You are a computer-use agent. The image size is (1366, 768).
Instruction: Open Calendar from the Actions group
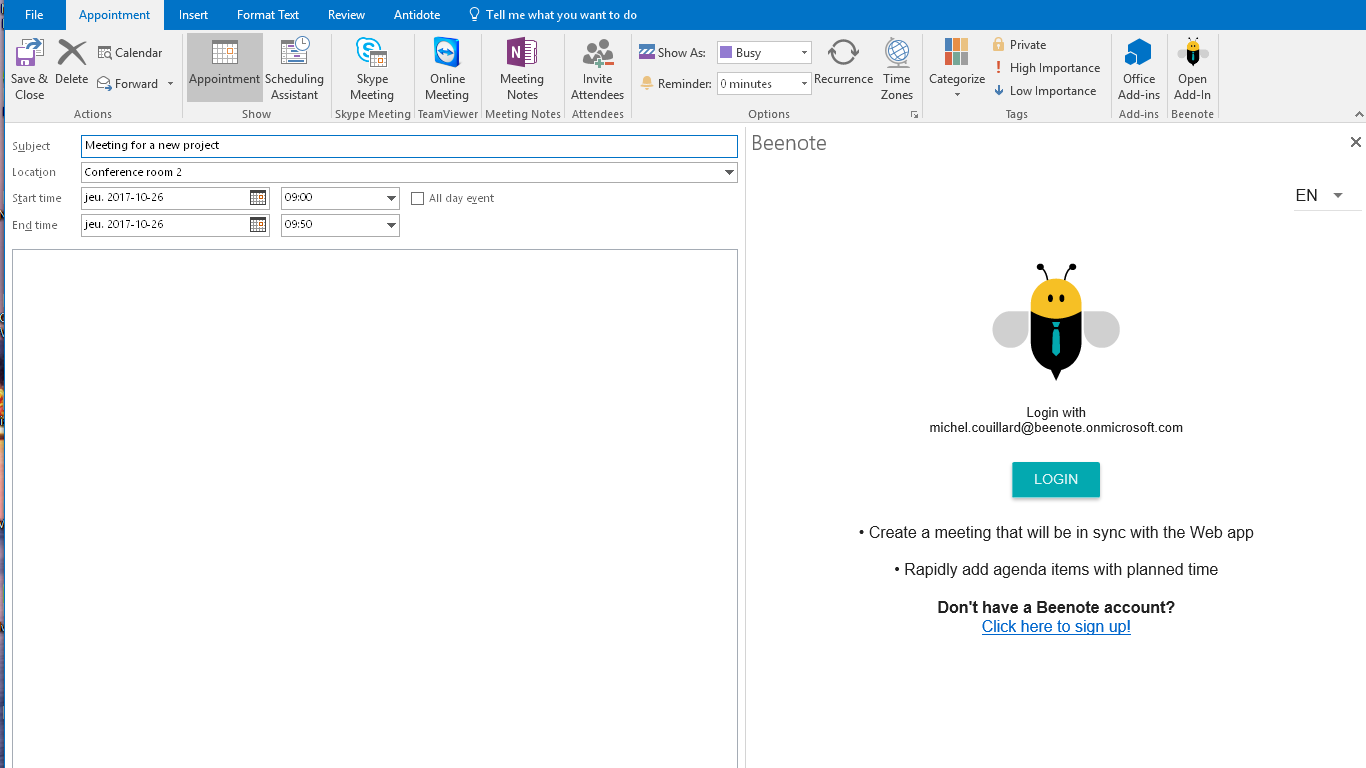(130, 53)
